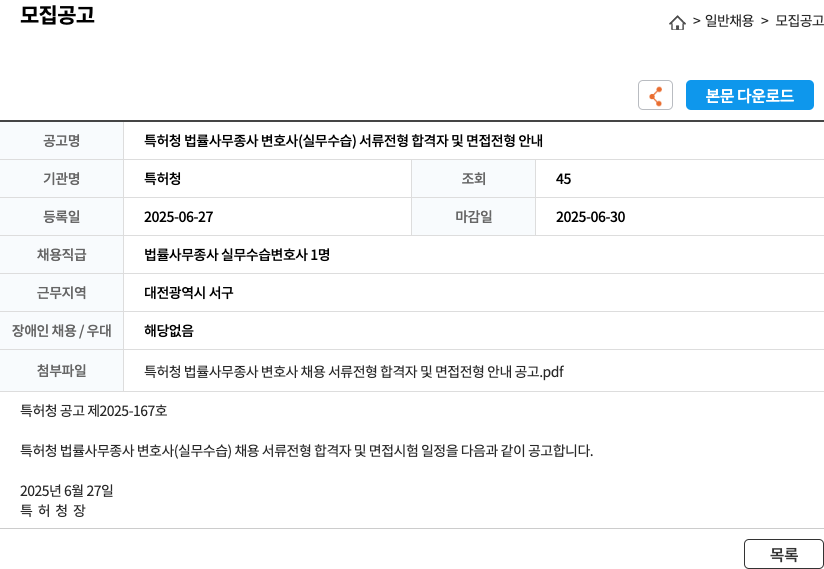Click the 특허청 agency name value

tap(162, 179)
